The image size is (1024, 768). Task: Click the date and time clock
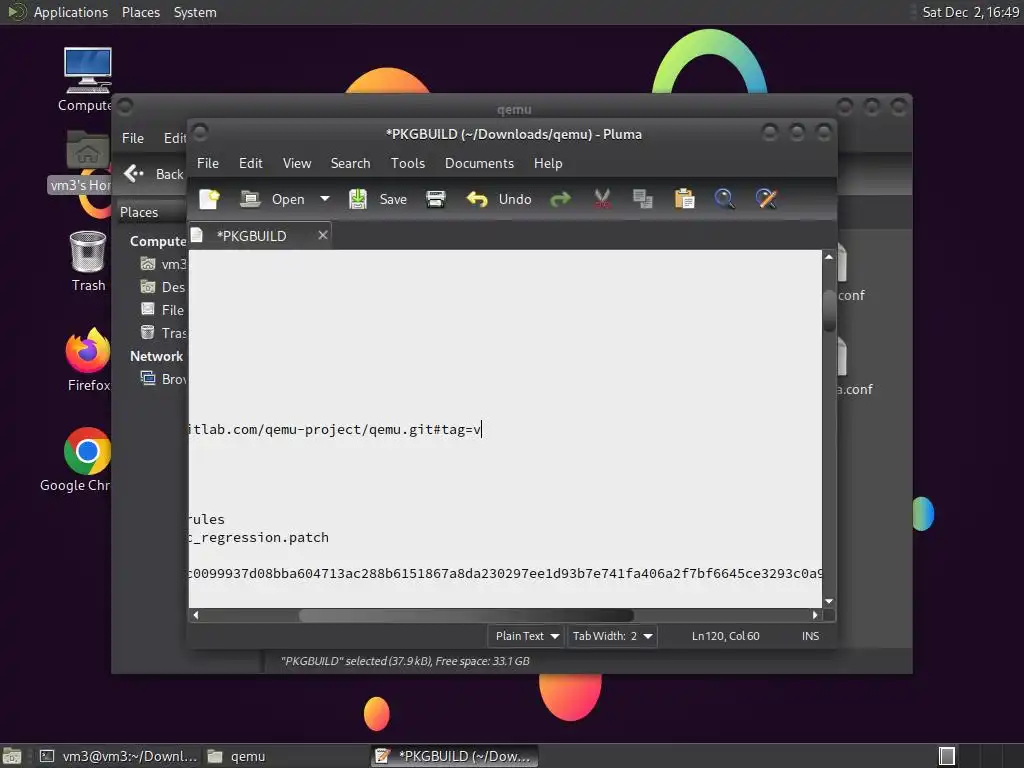point(970,12)
